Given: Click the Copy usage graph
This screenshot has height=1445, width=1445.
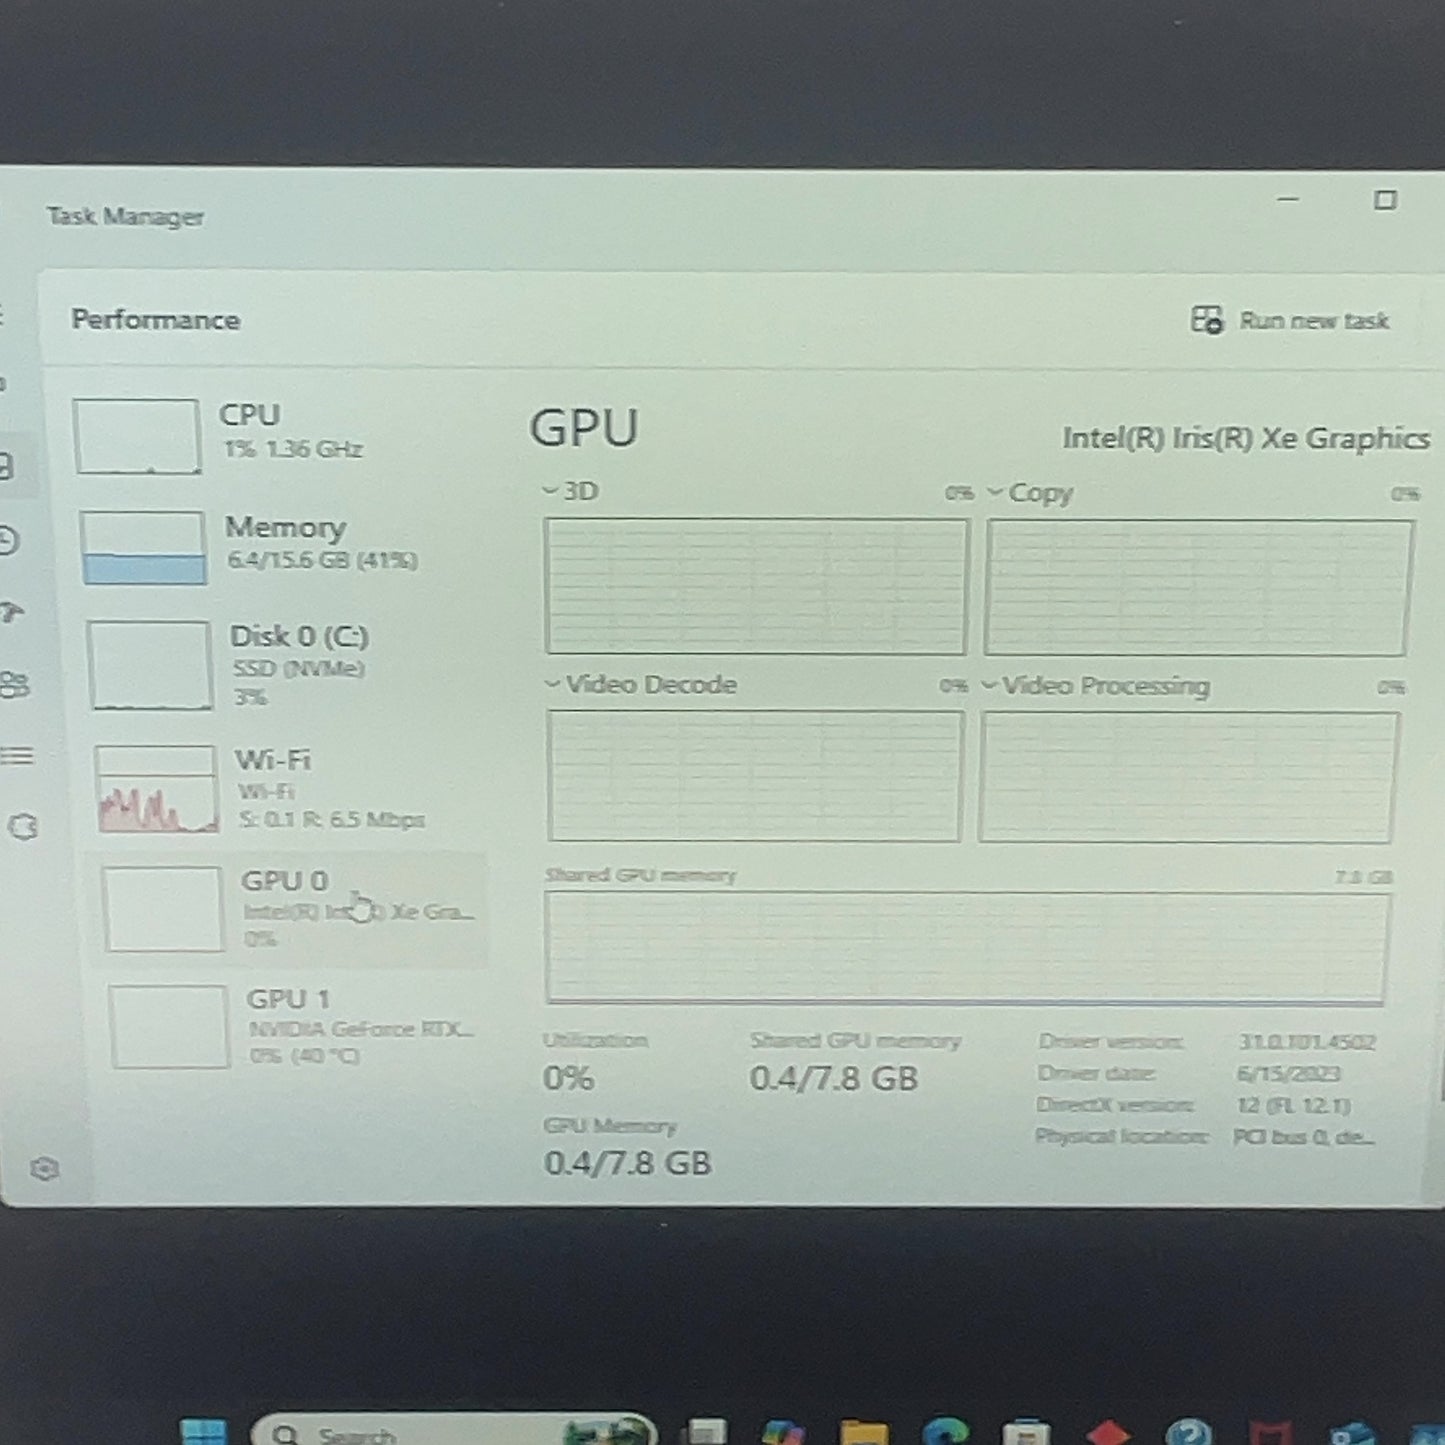Looking at the screenshot, I should (1198, 588).
